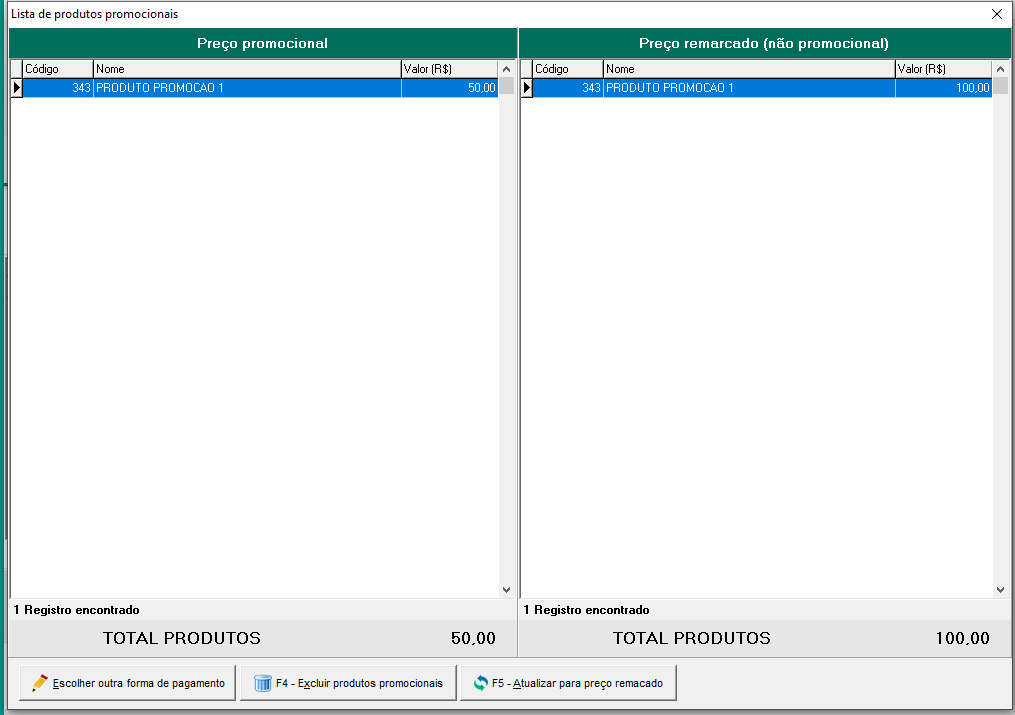The width and height of the screenshot is (1015, 715).
Task: Click the pencil icon for payment method
Action: (x=40, y=683)
